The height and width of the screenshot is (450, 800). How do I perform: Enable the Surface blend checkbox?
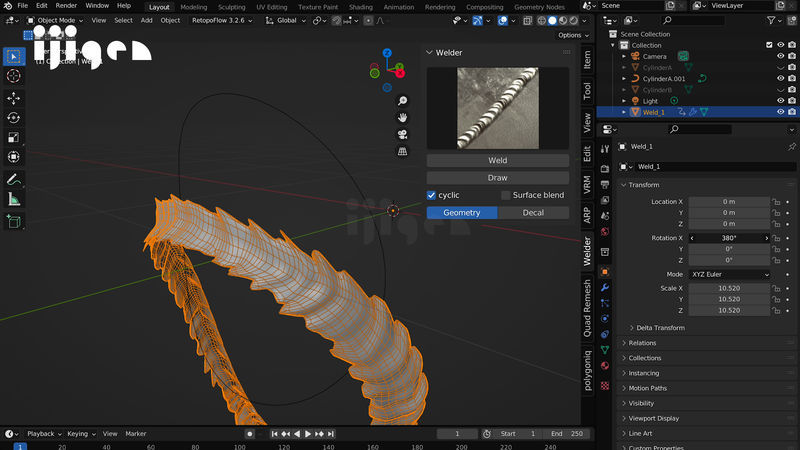pos(506,195)
